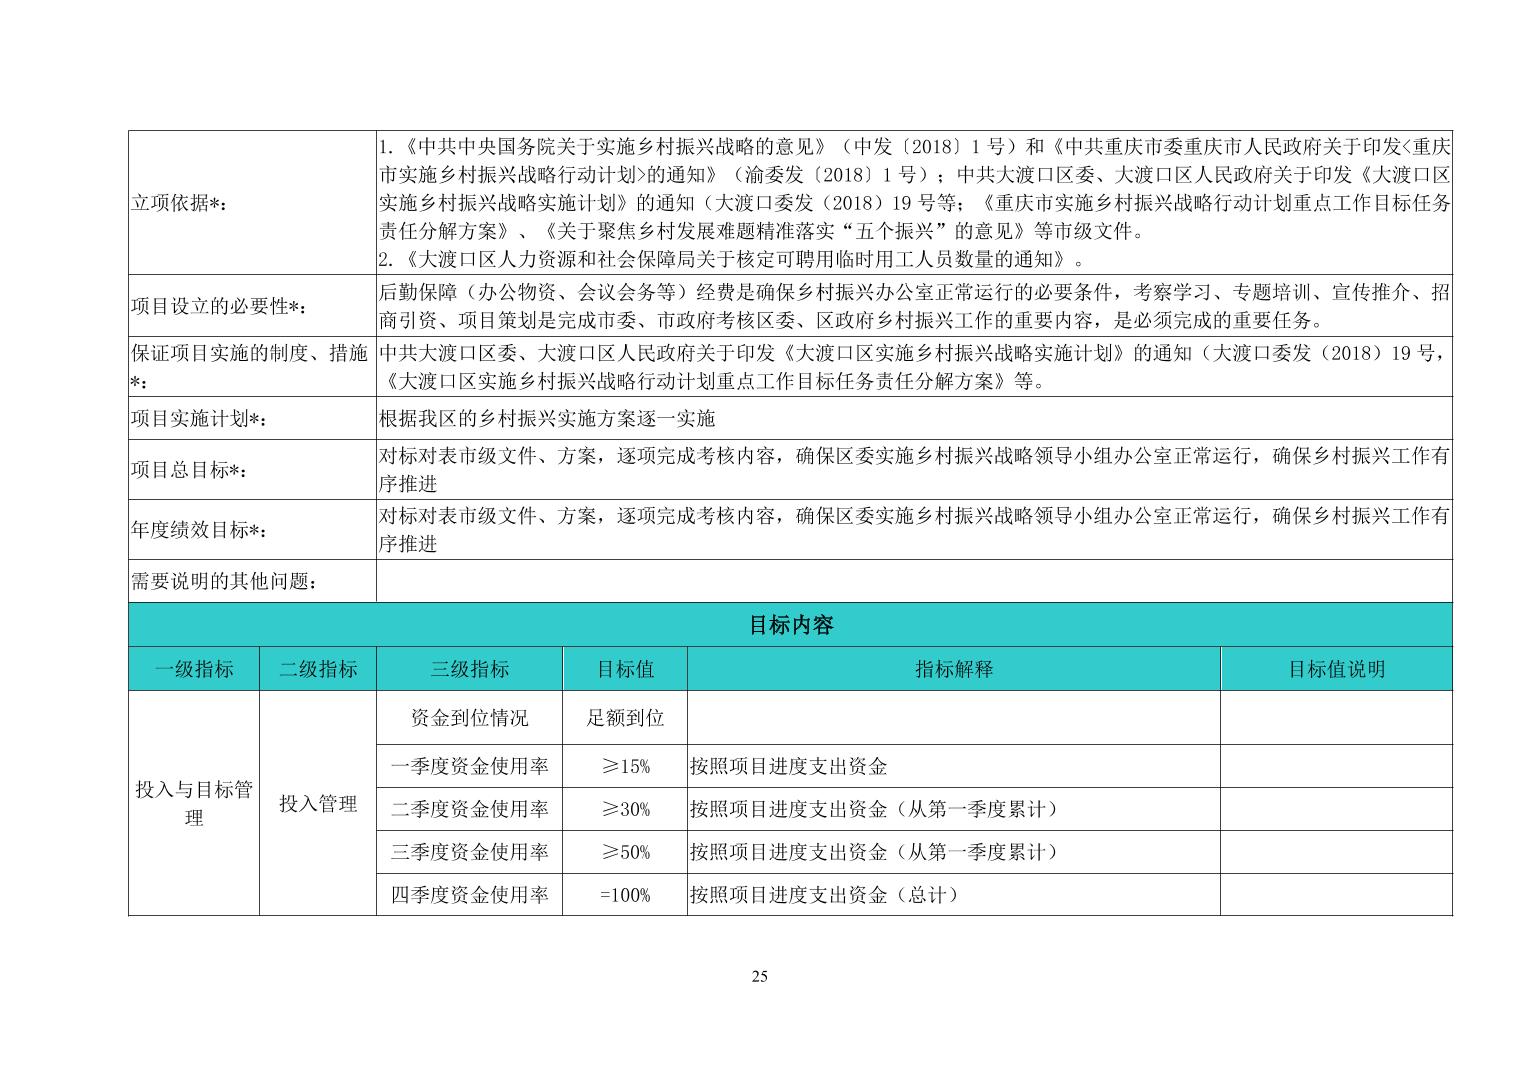Click empty cell beside 需要说明的其他问题

(913, 581)
